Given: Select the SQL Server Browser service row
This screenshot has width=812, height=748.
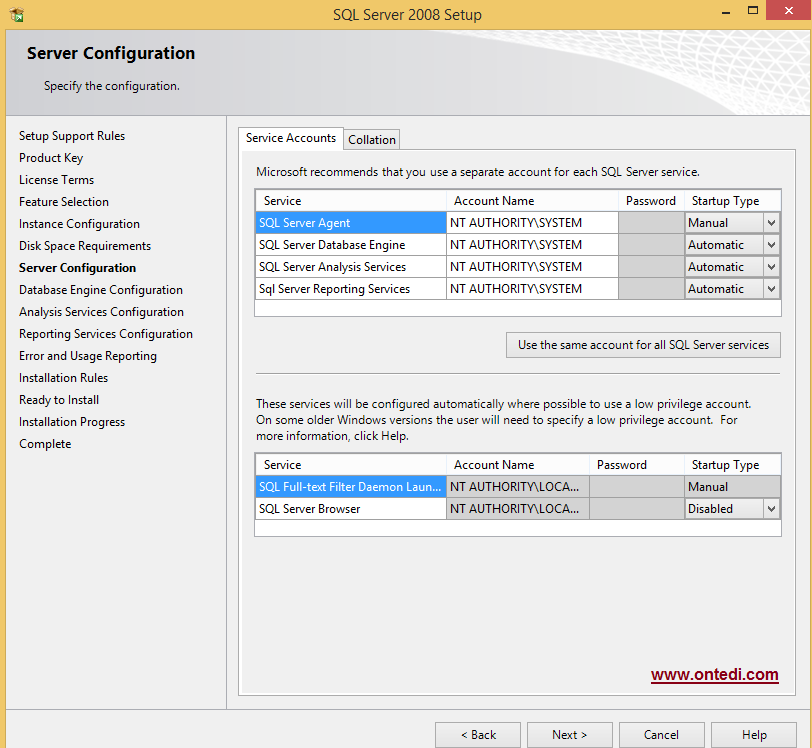Looking at the screenshot, I should click(x=351, y=509).
